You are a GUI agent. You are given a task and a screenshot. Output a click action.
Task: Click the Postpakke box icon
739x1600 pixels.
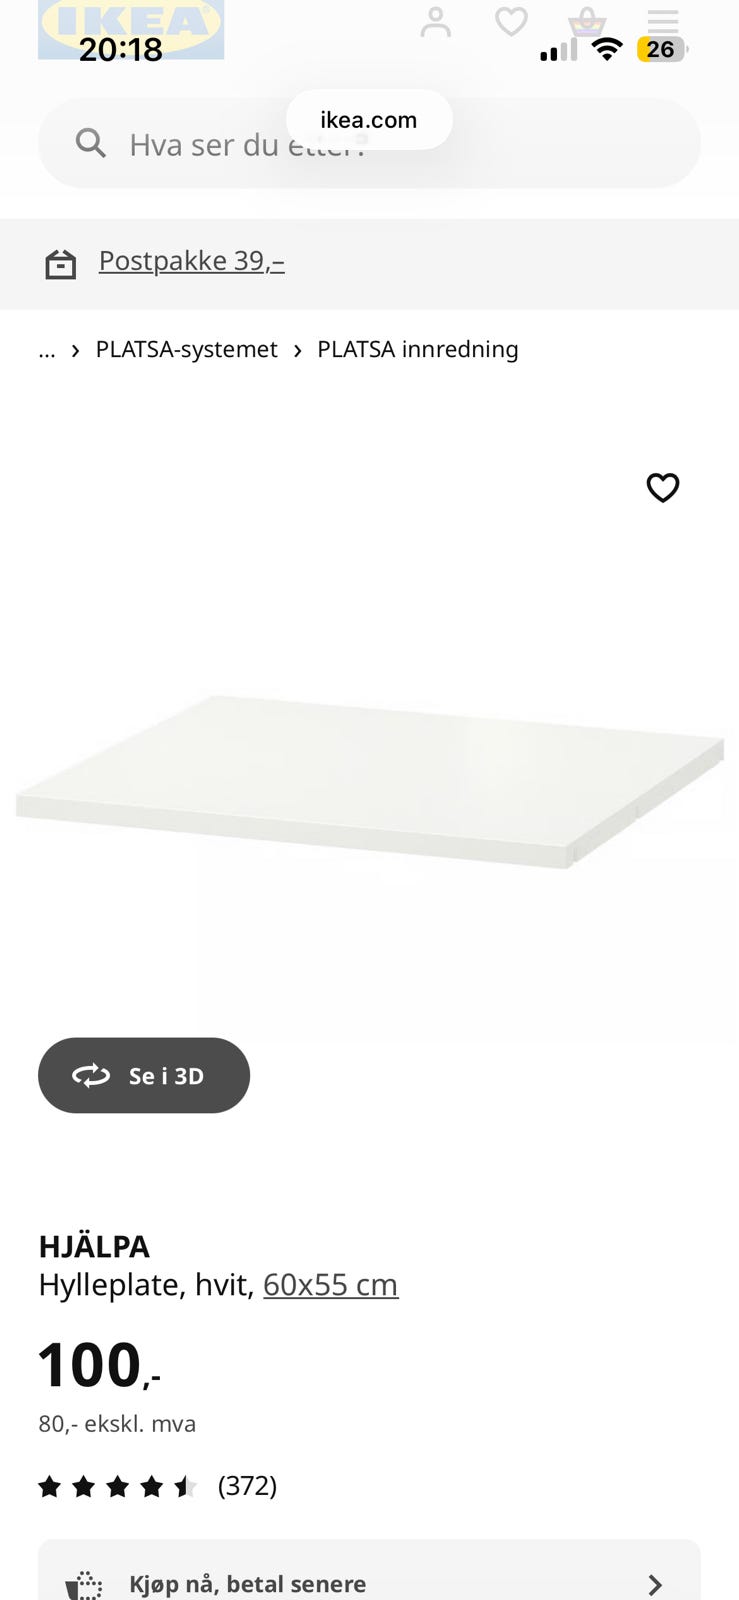point(60,264)
